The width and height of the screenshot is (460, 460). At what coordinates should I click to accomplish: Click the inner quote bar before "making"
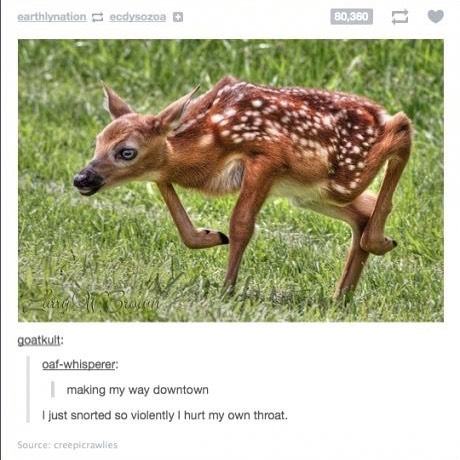pos(53,389)
